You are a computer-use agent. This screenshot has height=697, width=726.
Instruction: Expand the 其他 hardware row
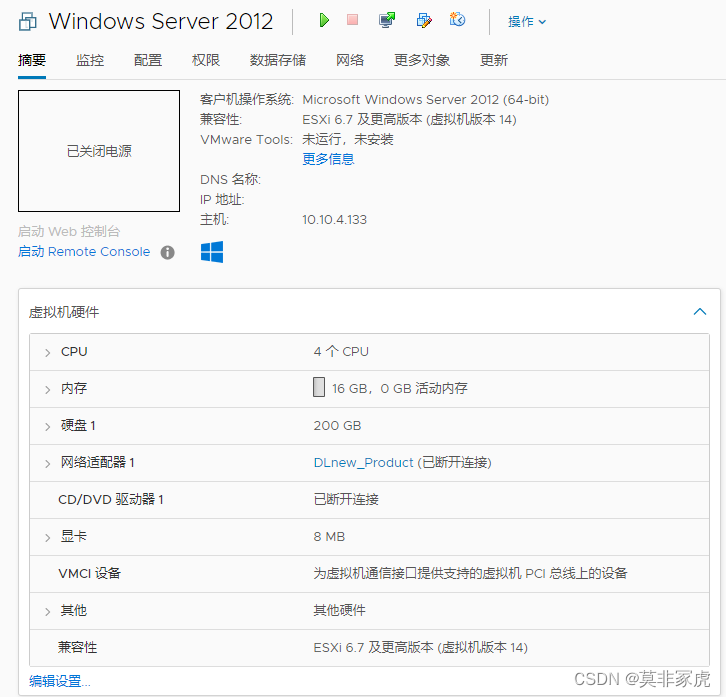(47, 612)
